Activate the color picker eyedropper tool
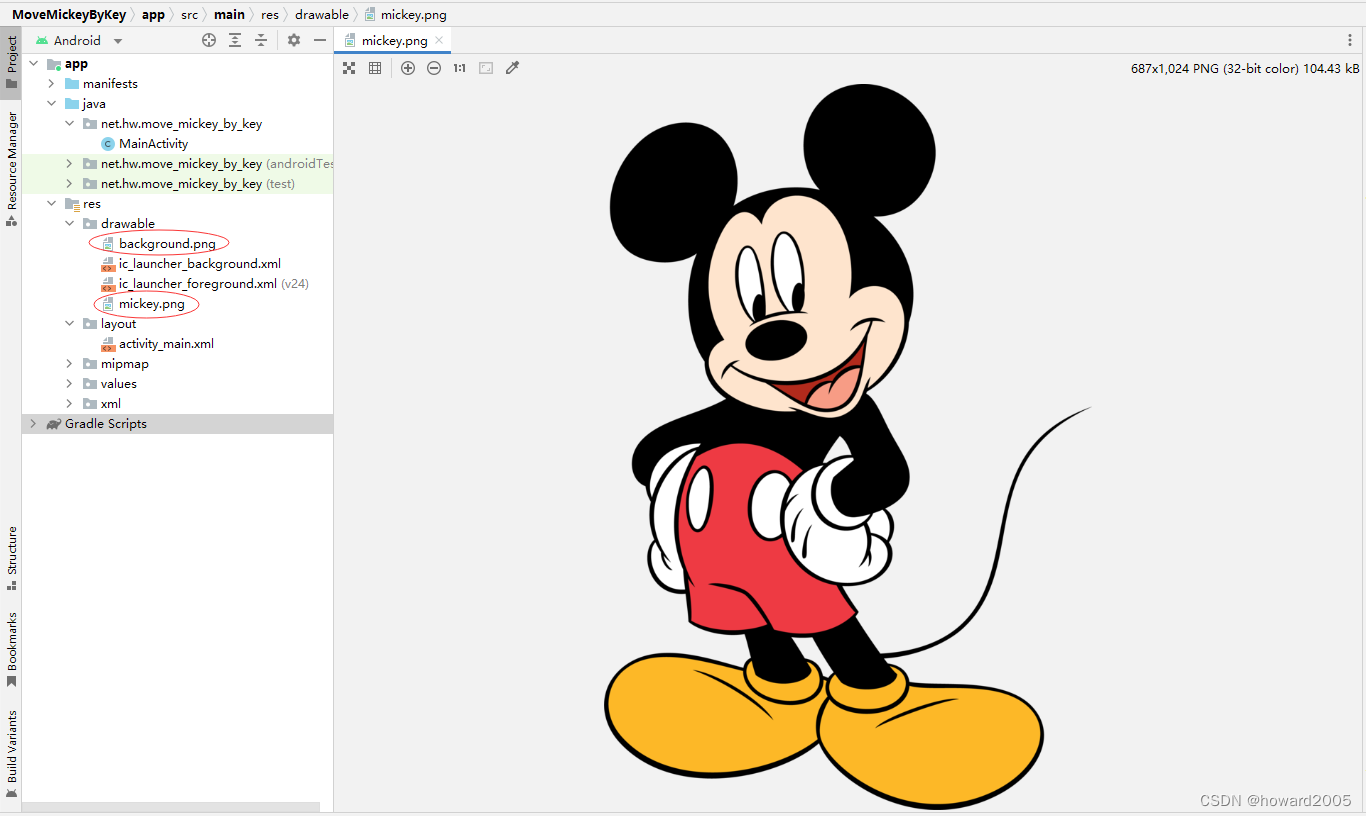Viewport: 1366px width, 816px height. pos(512,68)
